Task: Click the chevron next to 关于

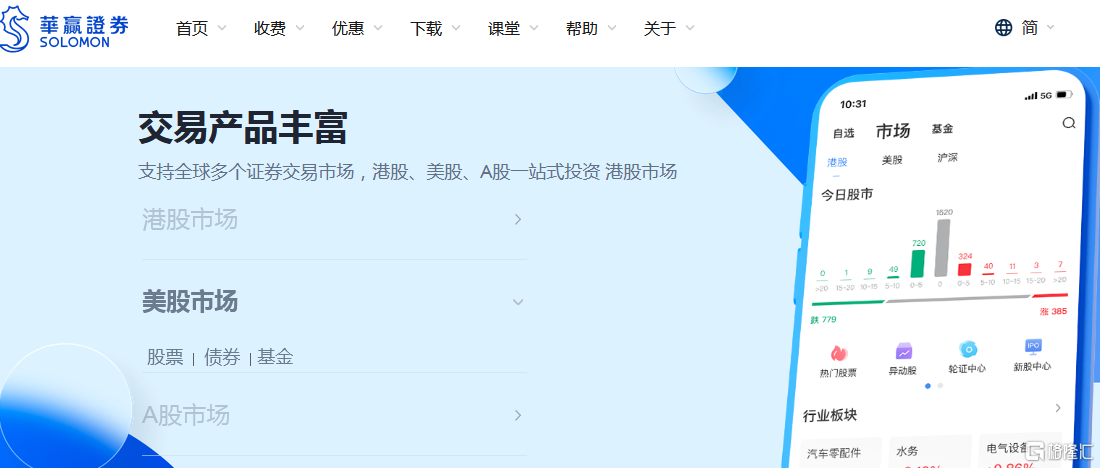Action: click(x=690, y=28)
